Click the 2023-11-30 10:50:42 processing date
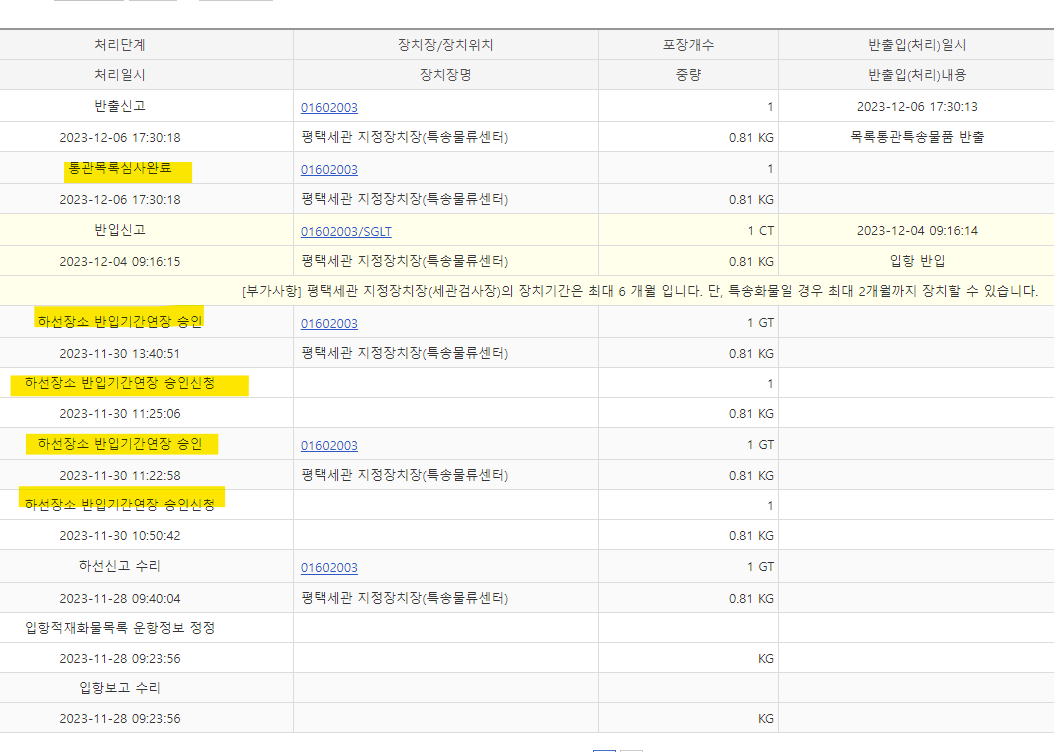This screenshot has height=752, width=1054. pos(120,536)
